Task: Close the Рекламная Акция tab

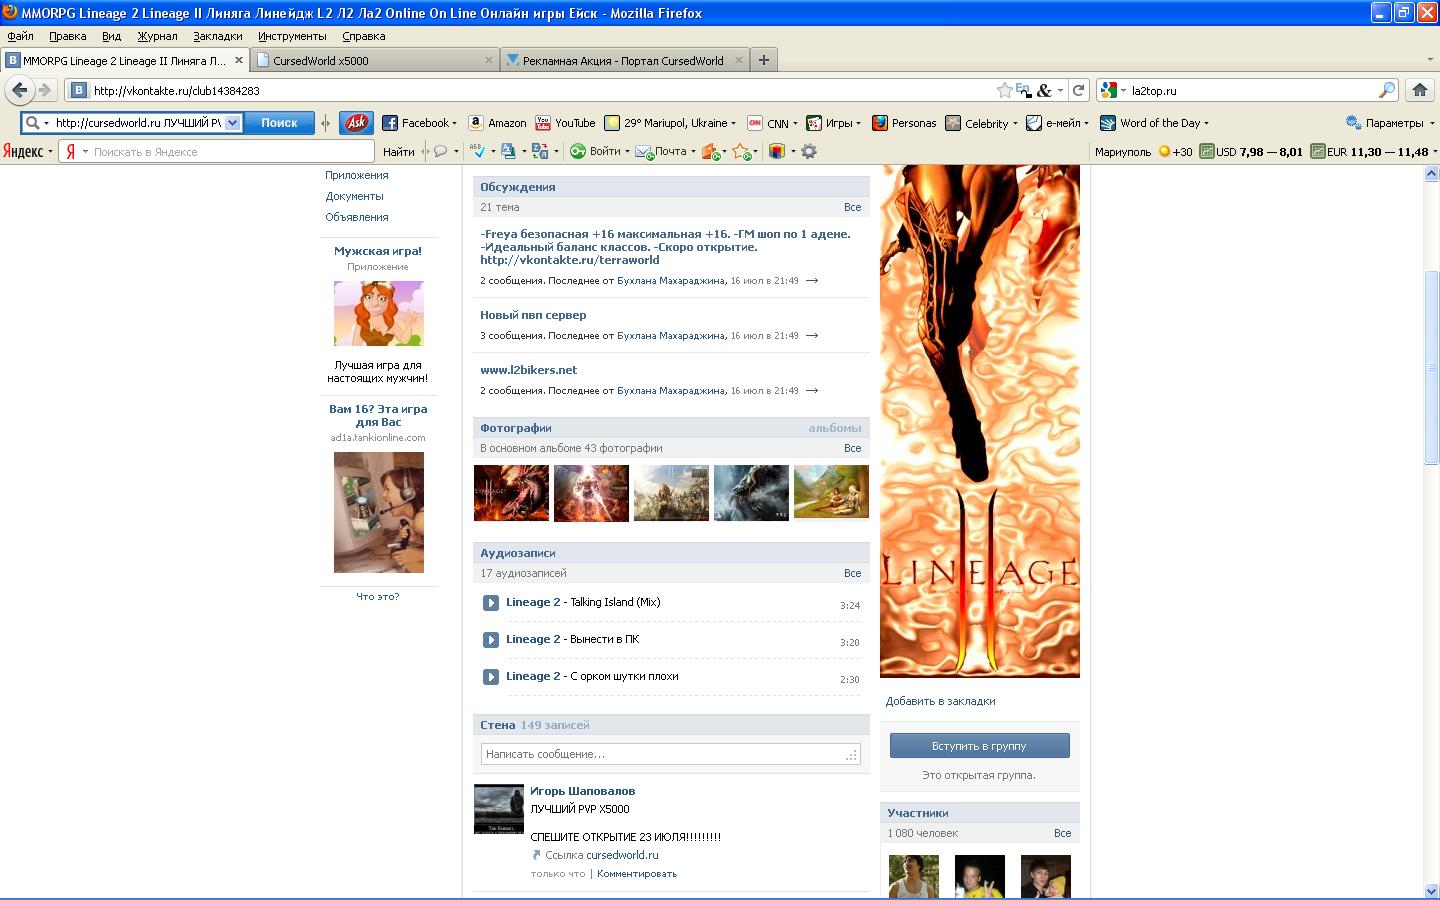Action: coord(740,60)
